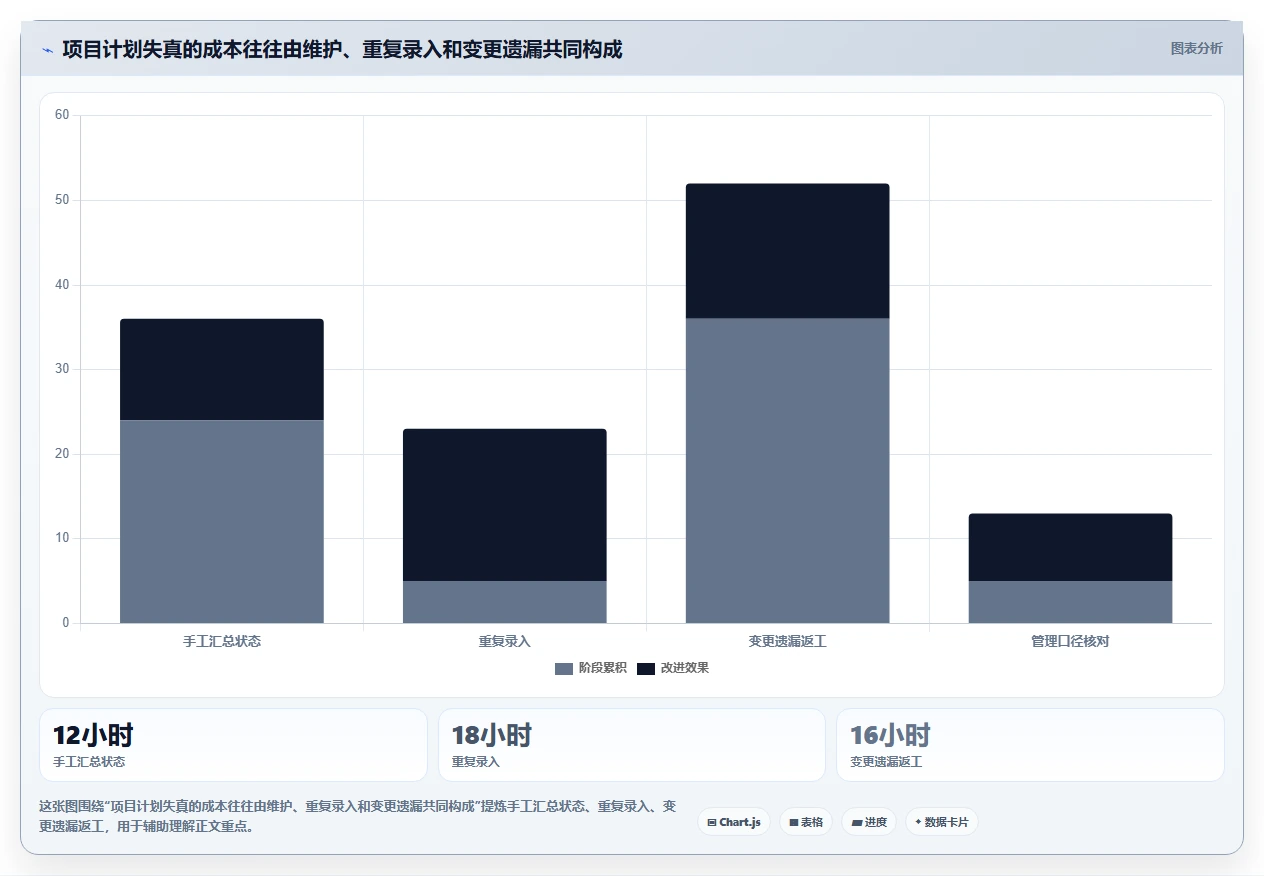Click the y-axis value 50
Viewport: 1264px width, 876px height.
(62, 200)
